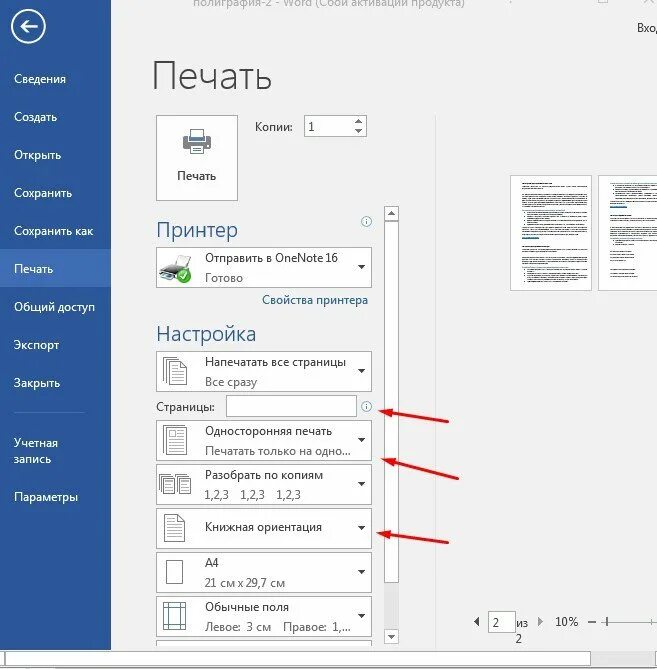The width and height of the screenshot is (657, 669).
Task: Open the Обычные поля margins dropdown
Action: [264, 617]
